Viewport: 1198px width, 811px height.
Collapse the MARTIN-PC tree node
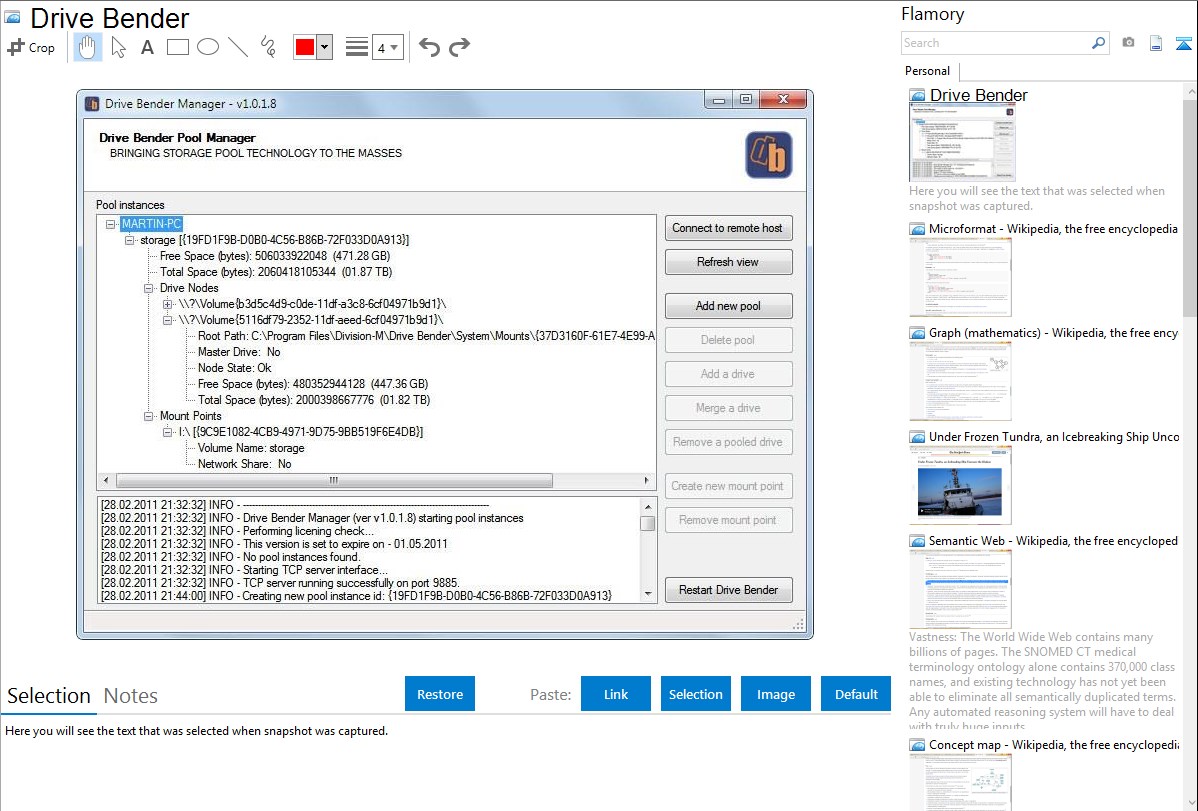click(x=111, y=224)
